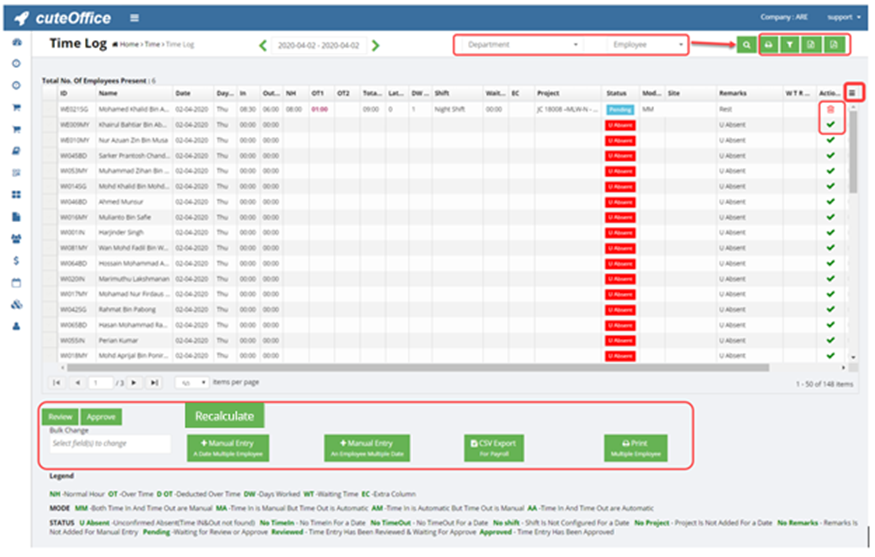Image resolution: width=875 pixels, height=557 pixels.
Task: Click the Bulk Change field selector
Action: pos(110,443)
